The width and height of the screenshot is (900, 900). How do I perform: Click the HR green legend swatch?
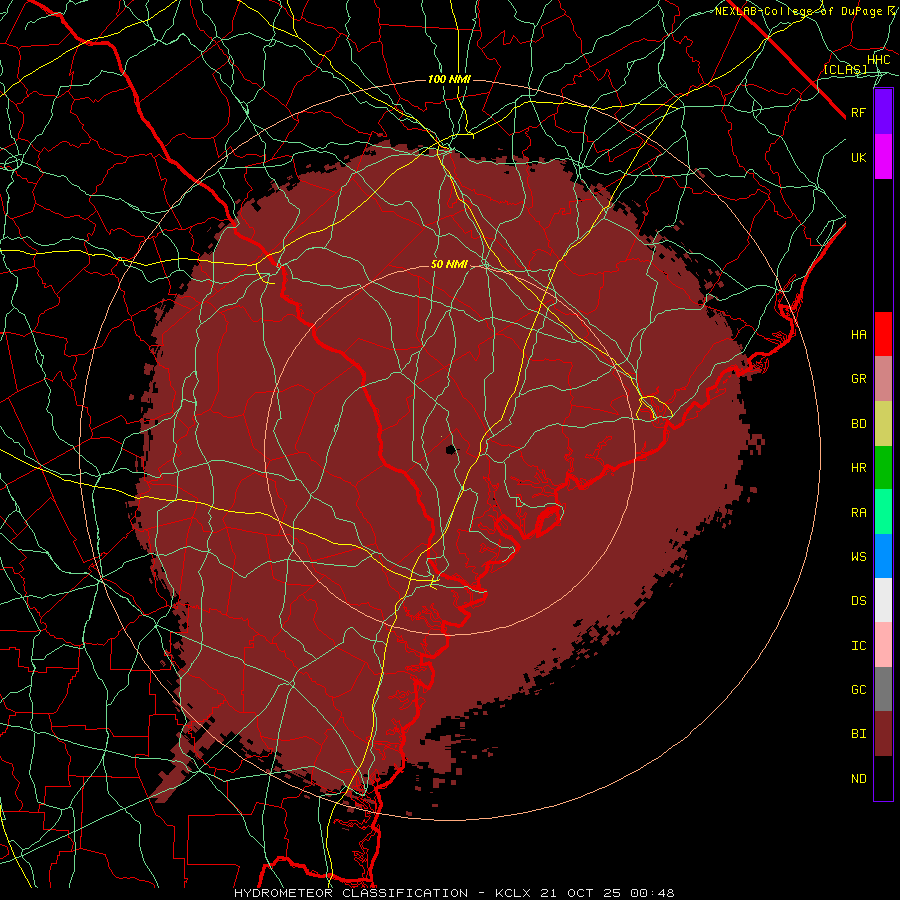coord(883,468)
